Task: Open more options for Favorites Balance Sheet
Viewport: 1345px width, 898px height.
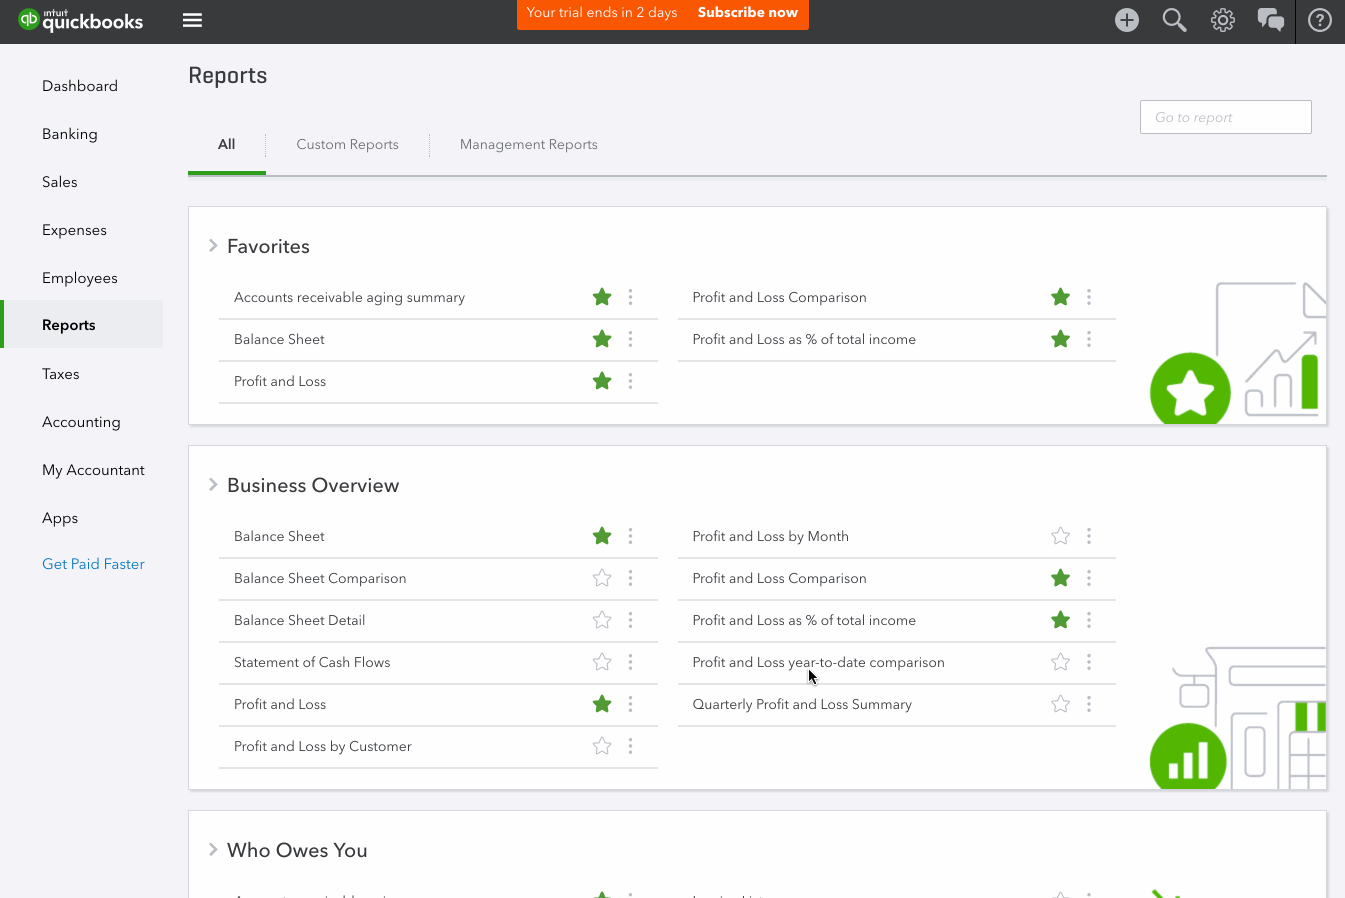Action: click(630, 339)
